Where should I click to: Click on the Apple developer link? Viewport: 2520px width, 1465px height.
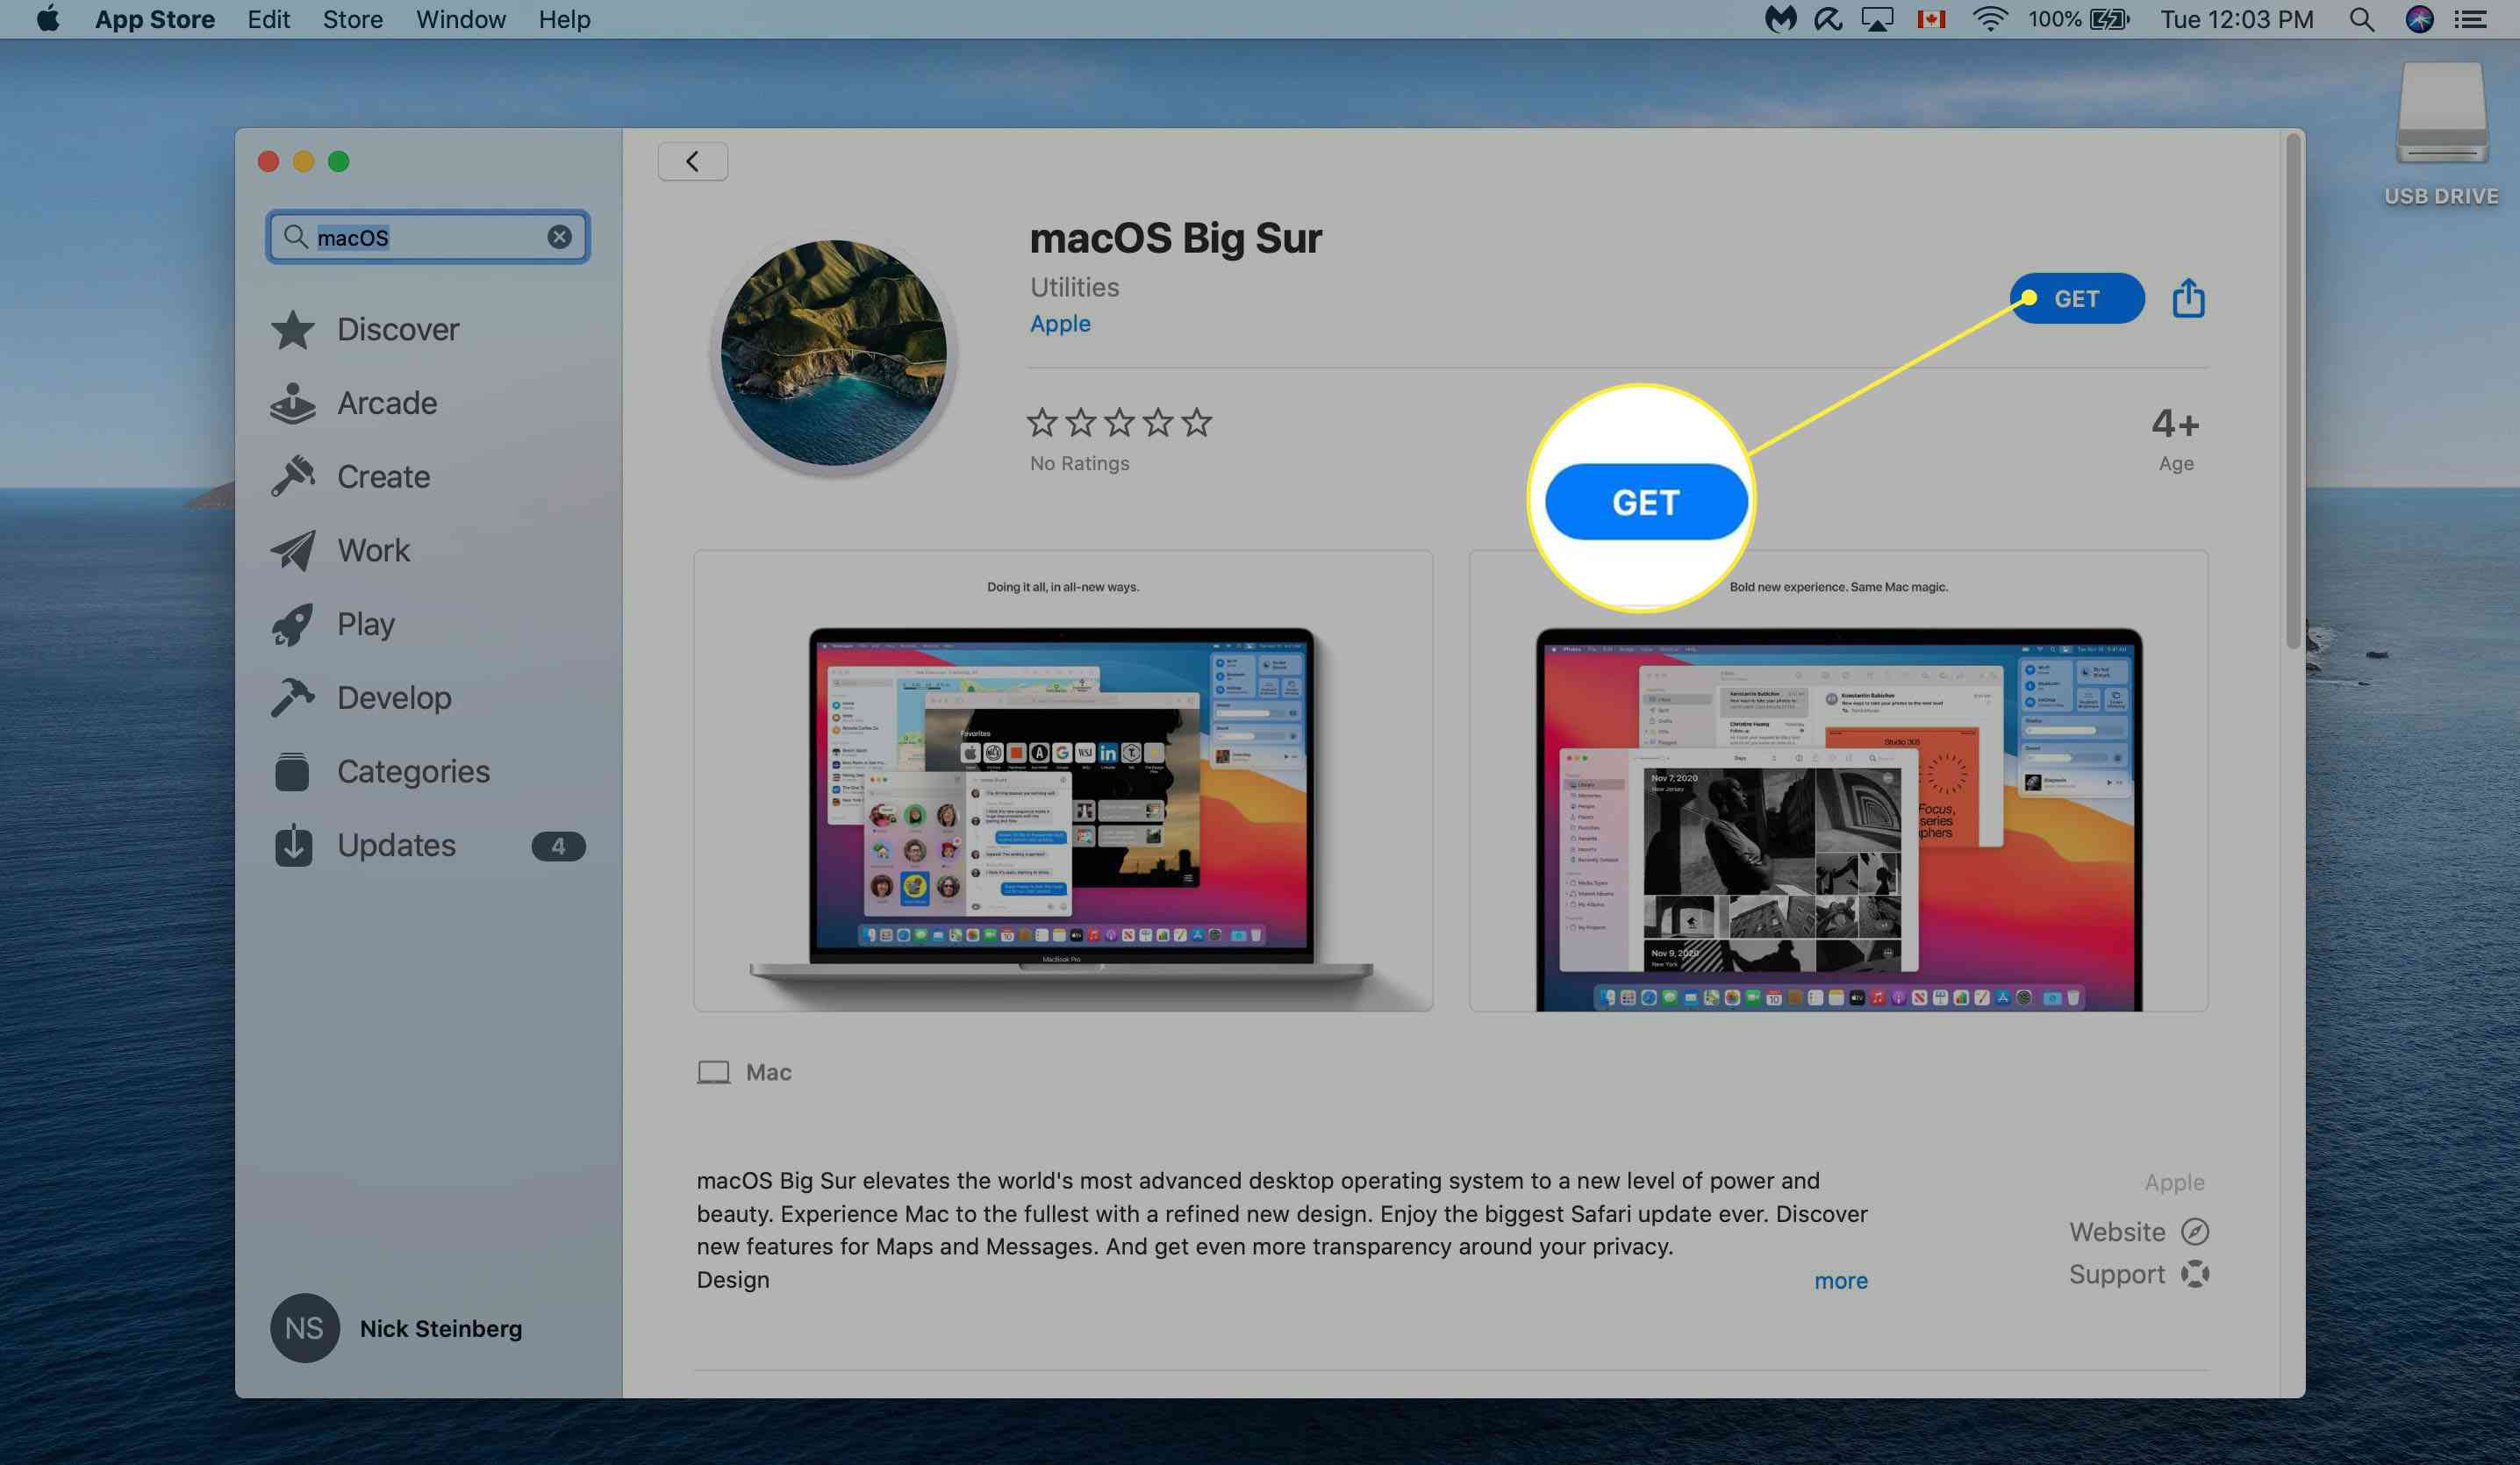1060,325
